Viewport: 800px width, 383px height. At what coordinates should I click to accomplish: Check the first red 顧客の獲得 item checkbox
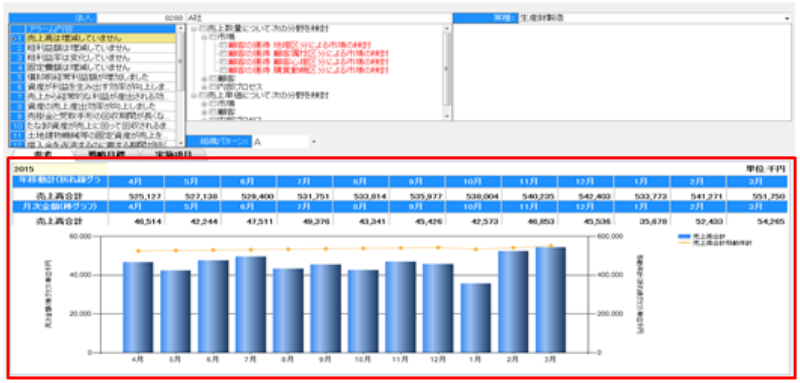223,45
